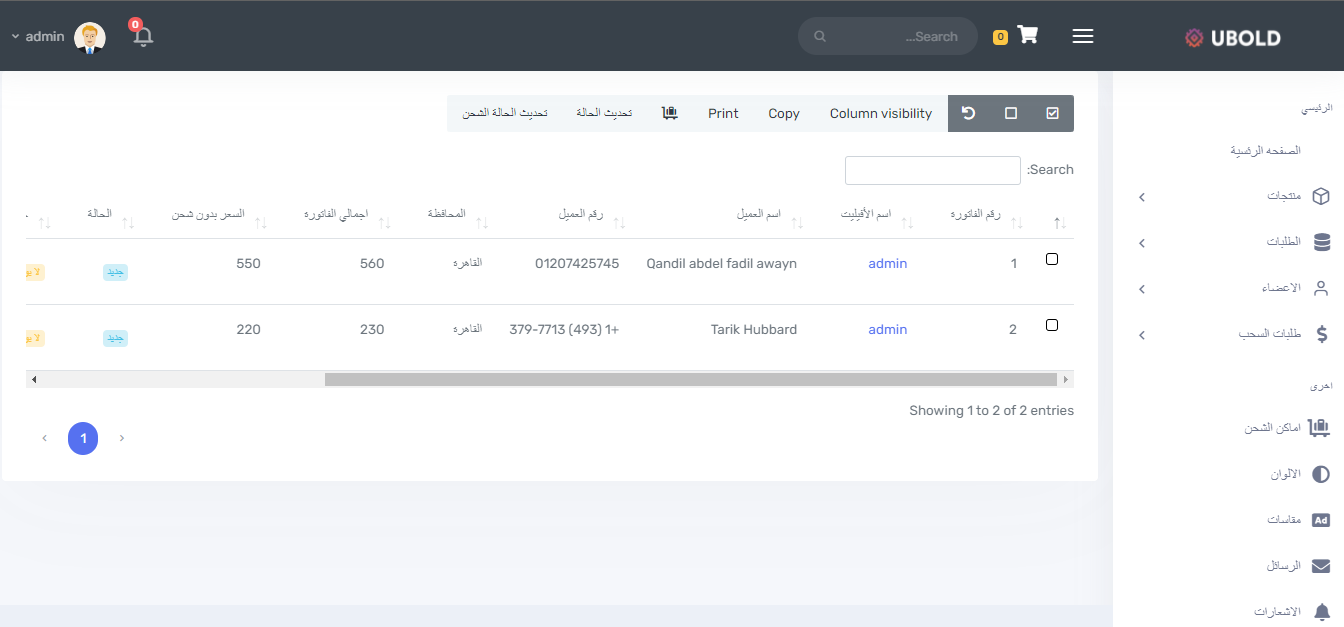Open اماكن الشحن in the sidebar

(x=1272, y=428)
